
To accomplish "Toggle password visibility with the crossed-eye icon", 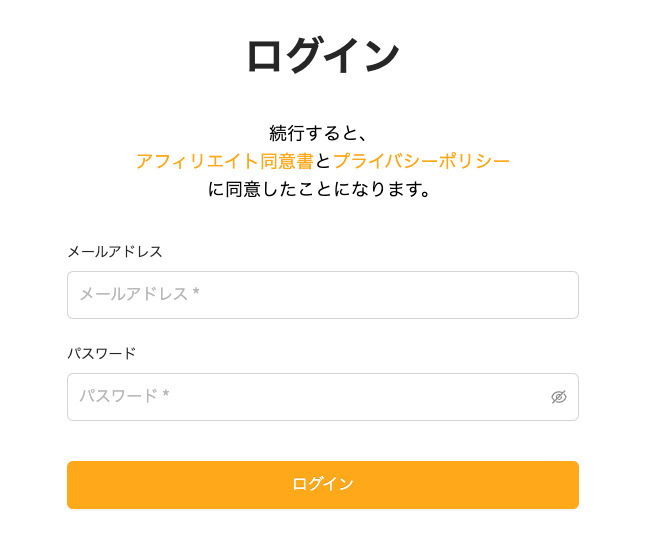I will click(559, 397).
